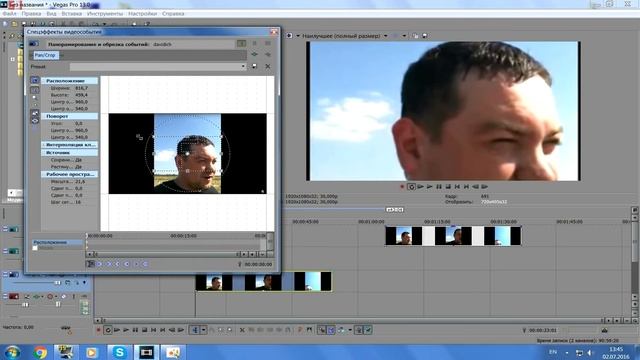The image size is (640, 360).
Task: Click the Ширина value 816,7
Action: (x=81, y=88)
